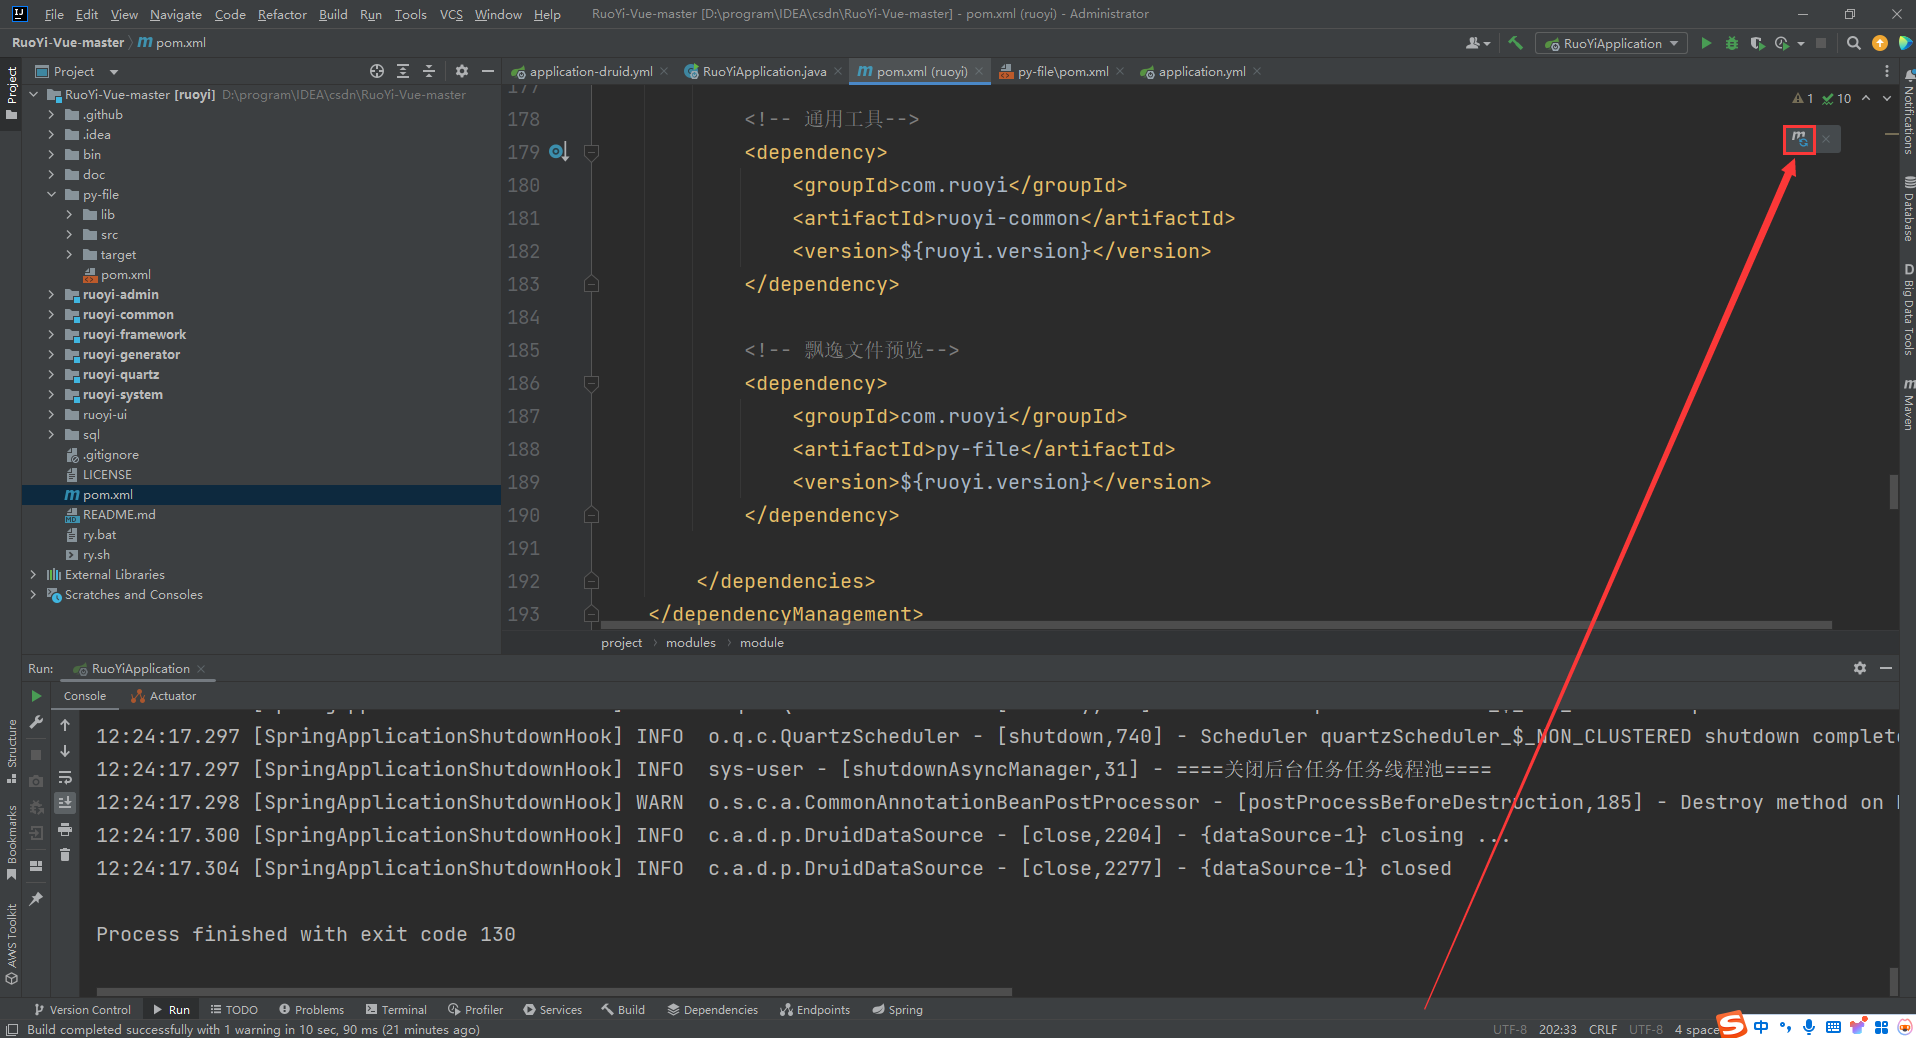This screenshot has height=1038, width=1916.
Task: Hide the Run tool window
Action: point(1885,668)
